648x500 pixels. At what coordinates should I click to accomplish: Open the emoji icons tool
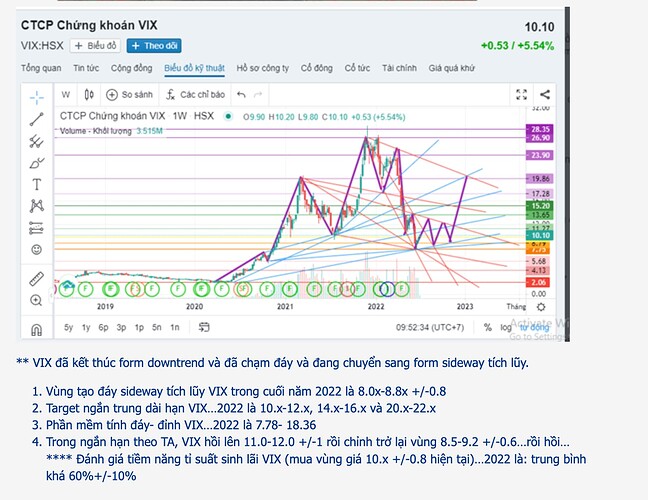point(37,248)
